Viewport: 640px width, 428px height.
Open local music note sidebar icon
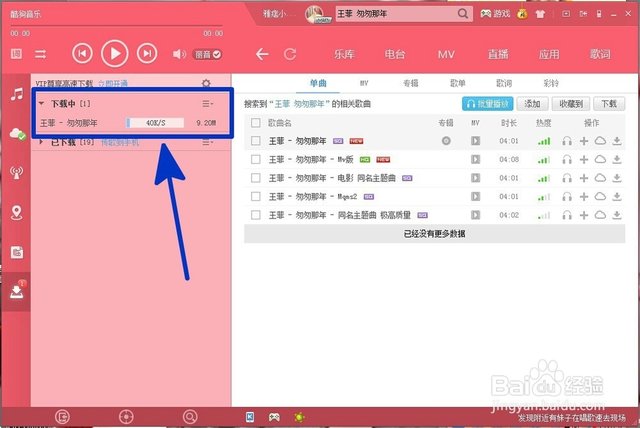tap(17, 95)
